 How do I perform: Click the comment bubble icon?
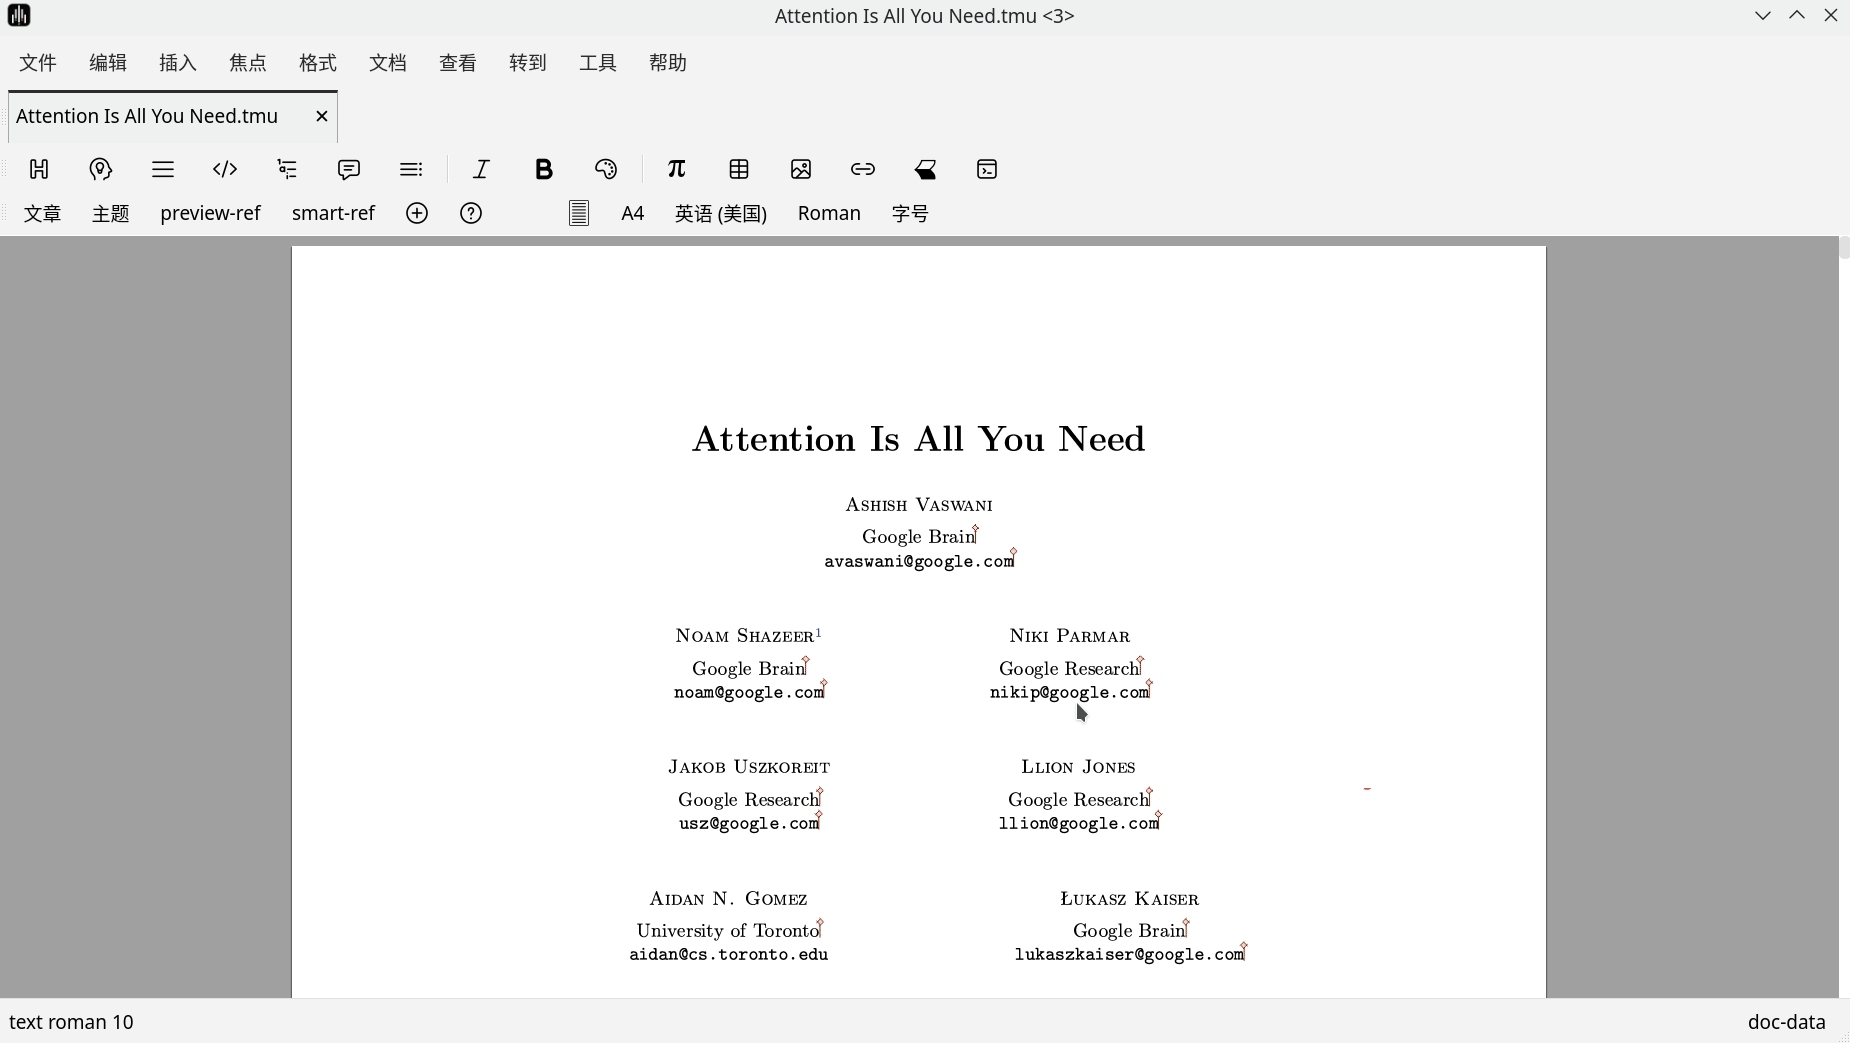tap(349, 169)
